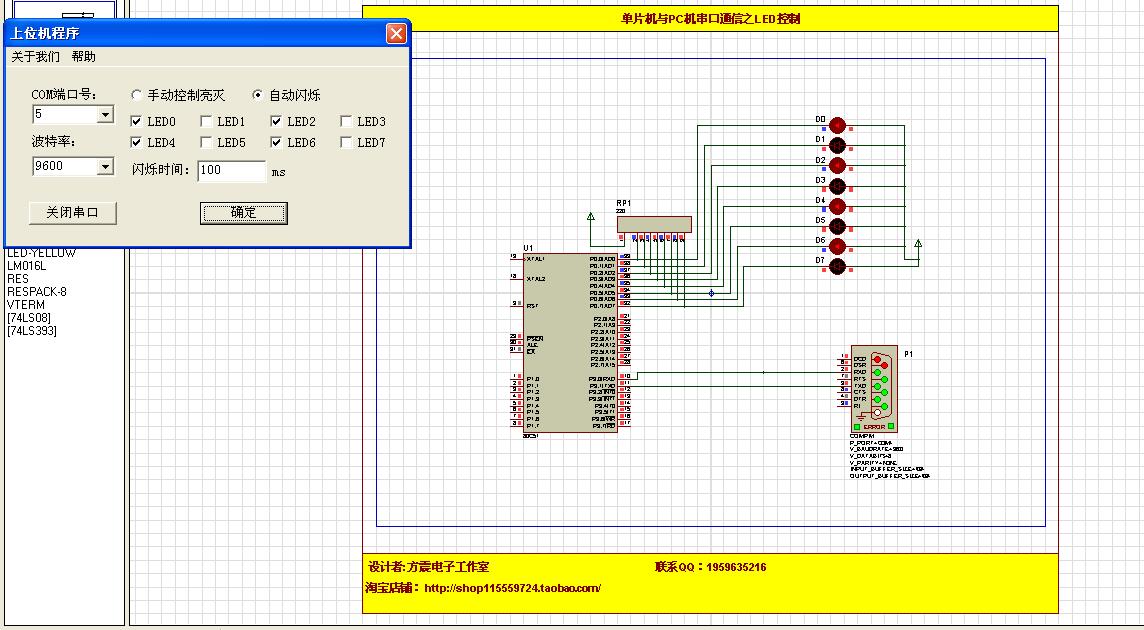The height and width of the screenshot is (630, 1144).
Task: Select RES in the device list
Action: pos(18,279)
